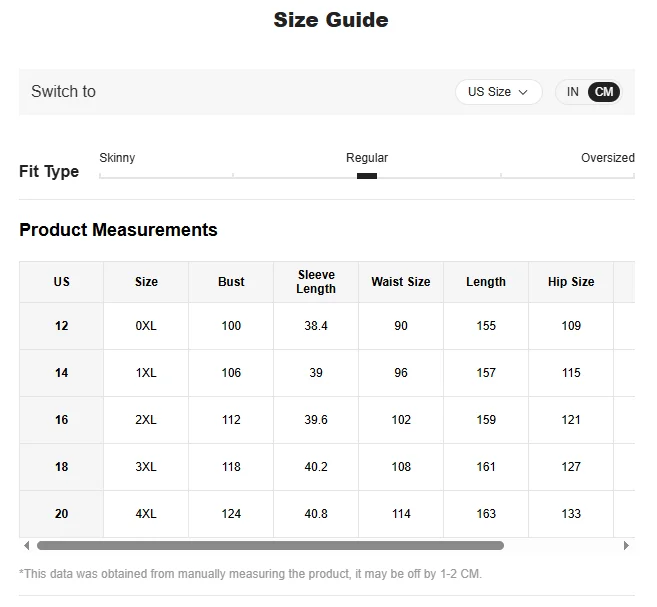Screen dimensions: 657x607
Task: Click the Hip Size column header
Action: (x=571, y=282)
